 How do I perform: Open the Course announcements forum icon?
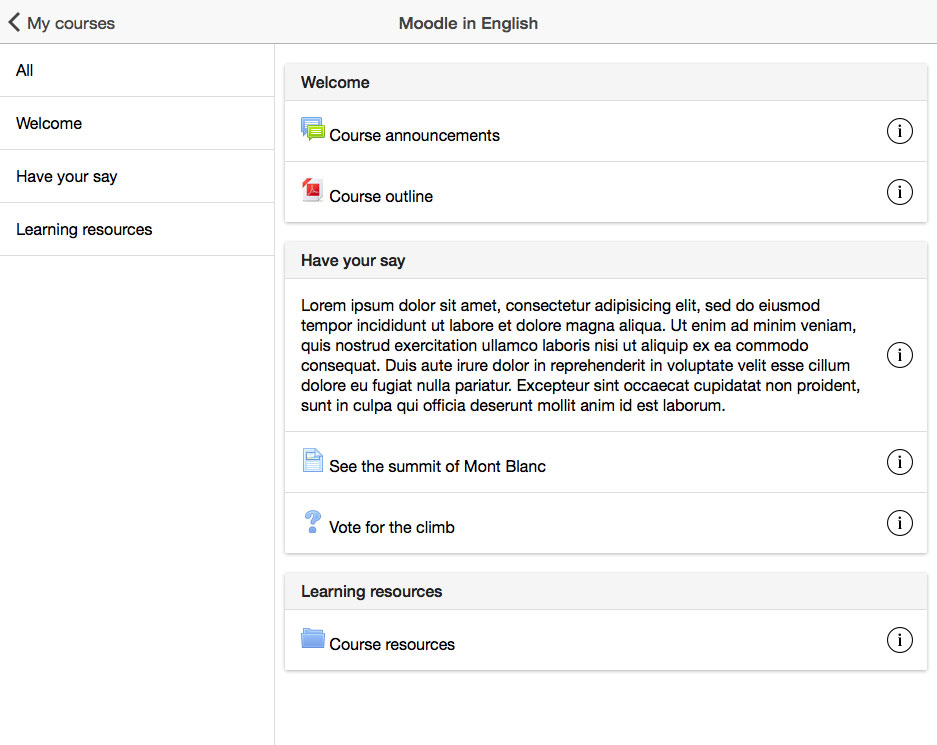point(313,129)
